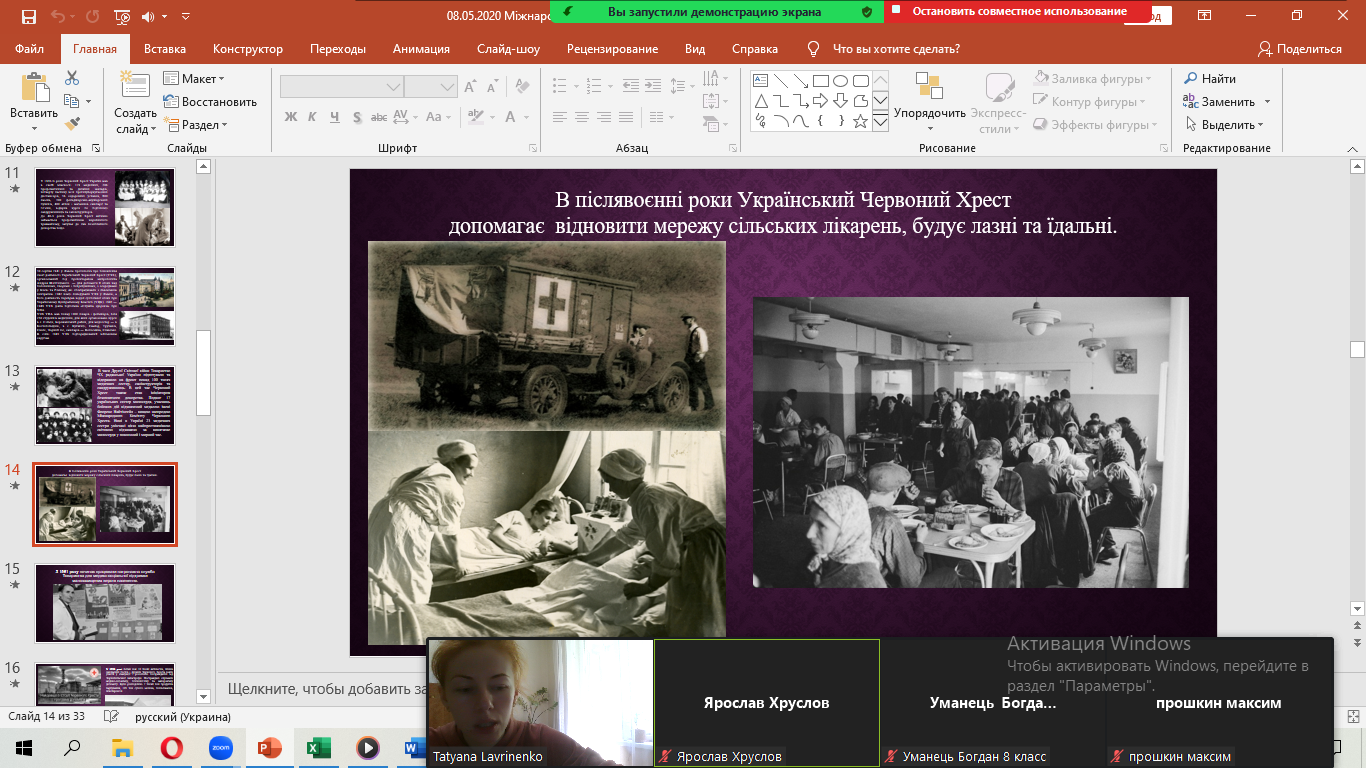Screen dimensions: 1366x768
Task: Switch to the Вставка (Insert) tab
Action: (165, 49)
